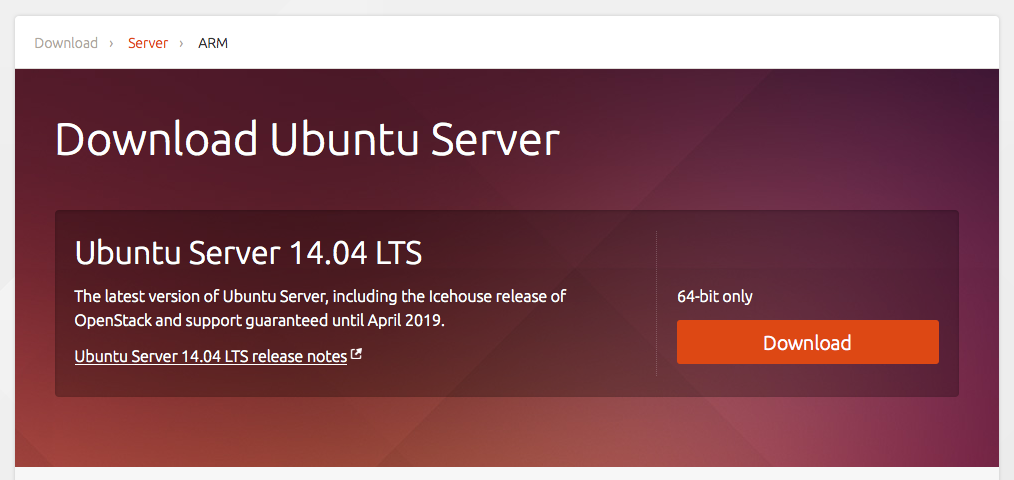The width and height of the screenshot is (1014, 480).
Task: Click the phrase 'latest version' in the description
Action: tap(153, 296)
